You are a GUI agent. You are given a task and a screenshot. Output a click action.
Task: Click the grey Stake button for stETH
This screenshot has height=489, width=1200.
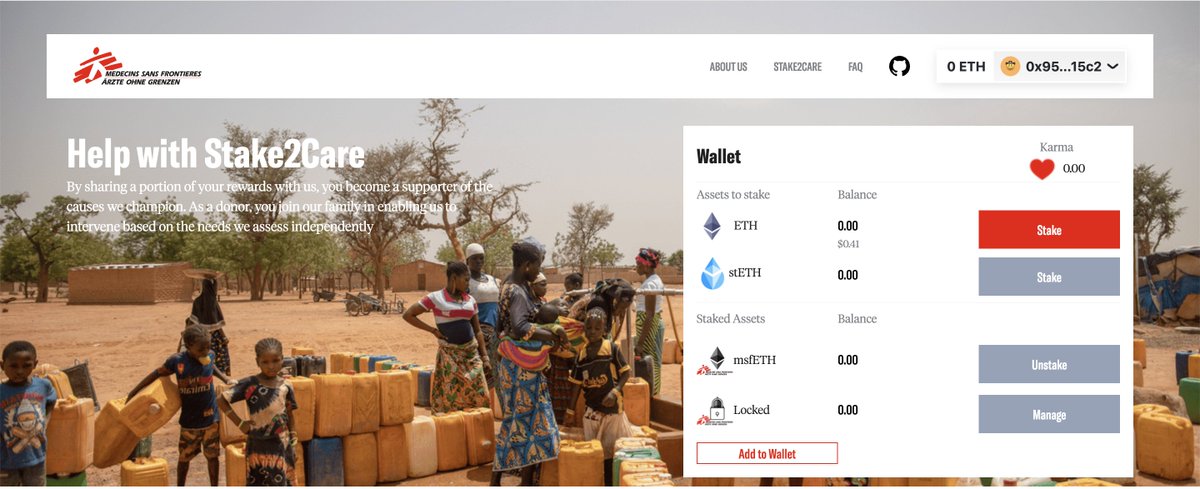coord(1049,277)
